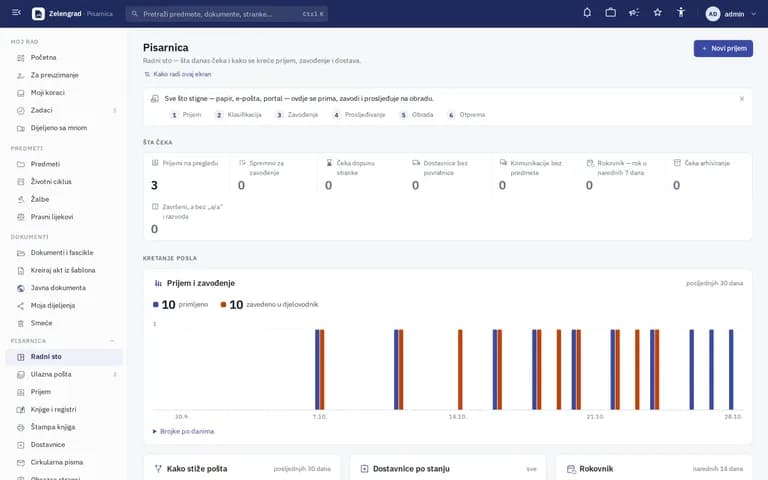Image resolution: width=768 pixels, height=480 pixels.
Task: Click the Novi prijem button
Action: point(723,48)
